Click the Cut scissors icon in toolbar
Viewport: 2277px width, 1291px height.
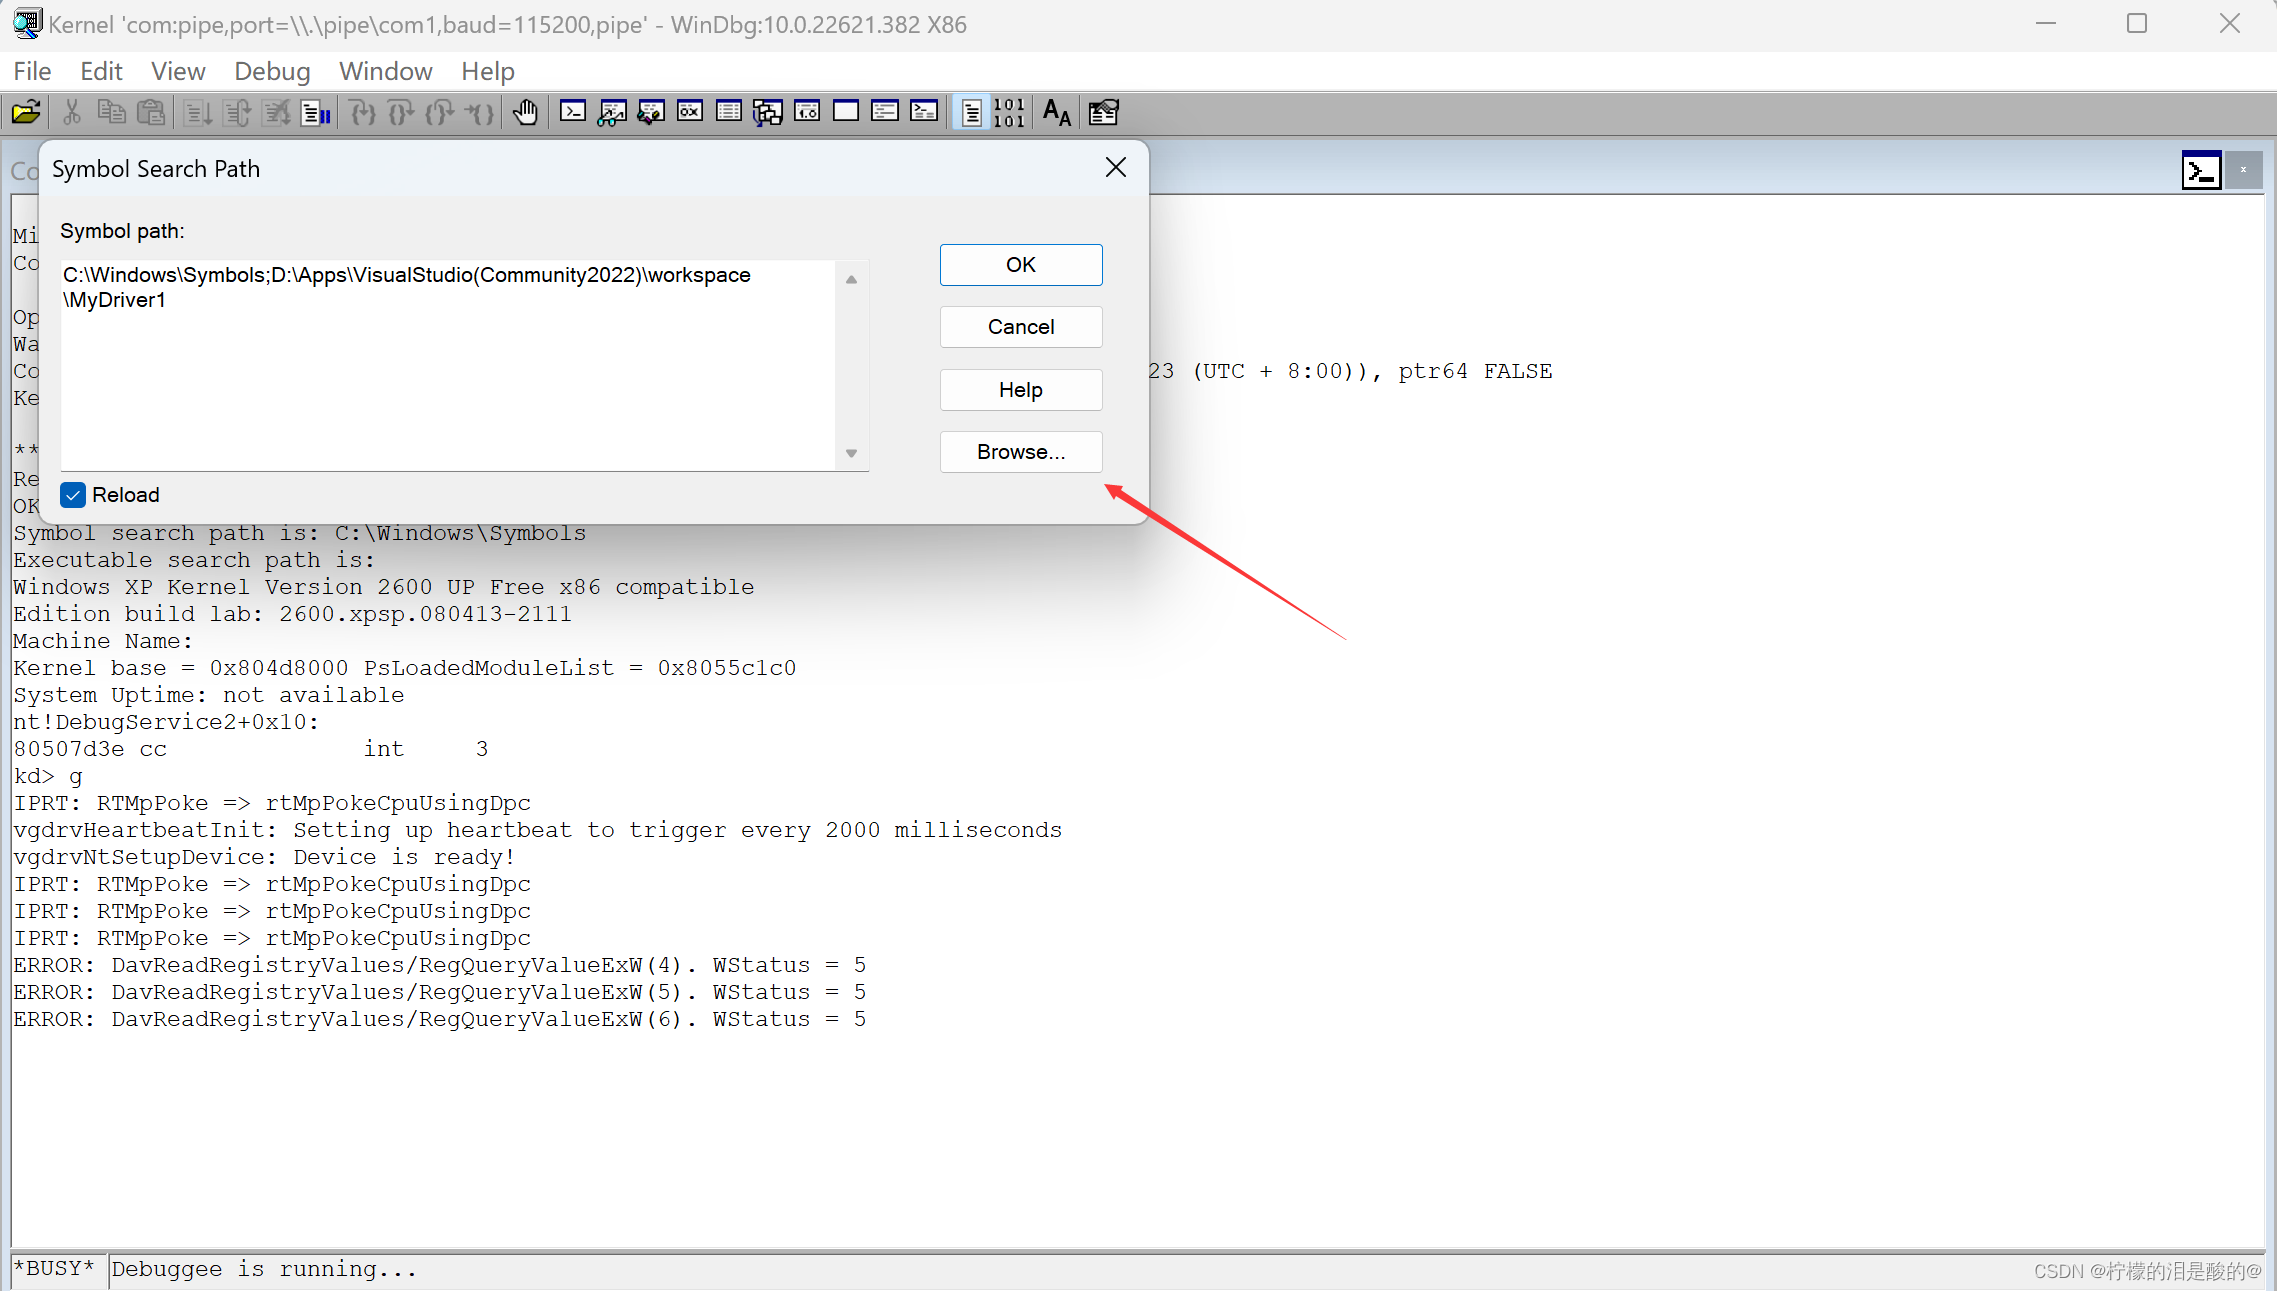pos(71,112)
